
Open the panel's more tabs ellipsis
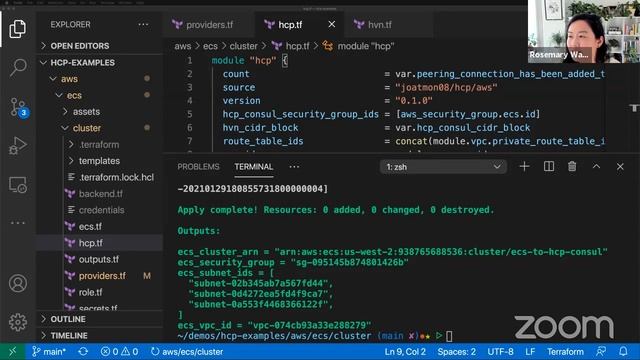294,167
